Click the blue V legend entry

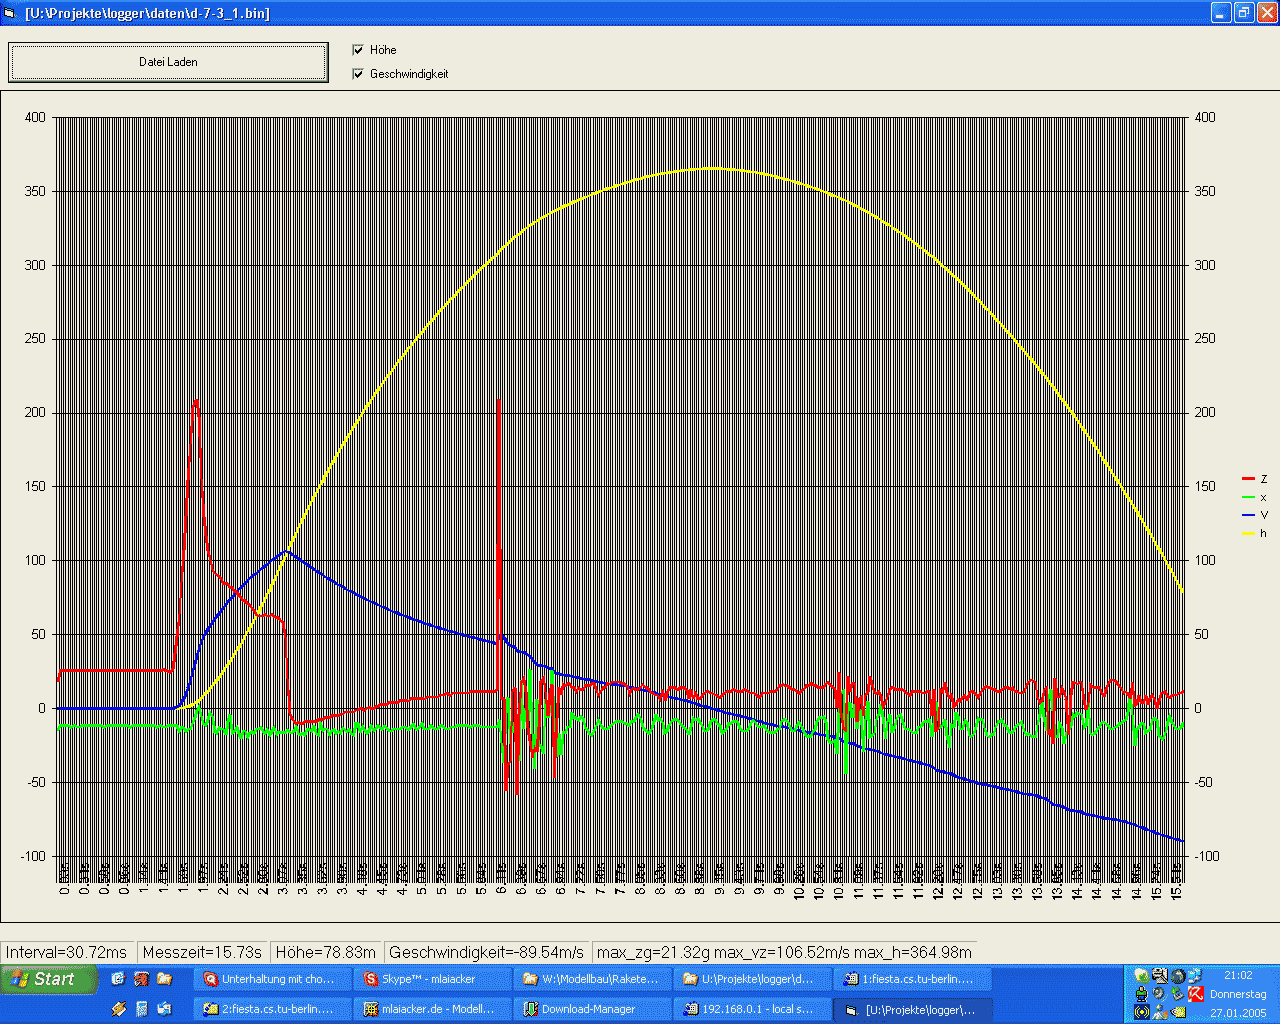coord(1254,516)
